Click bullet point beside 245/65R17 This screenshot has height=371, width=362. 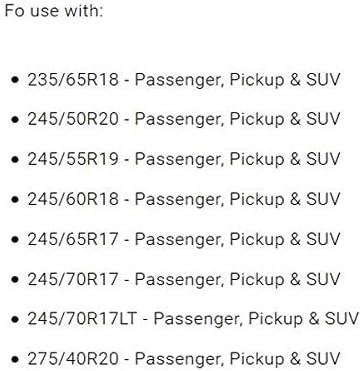pyautogui.click(x=15, y=240)
